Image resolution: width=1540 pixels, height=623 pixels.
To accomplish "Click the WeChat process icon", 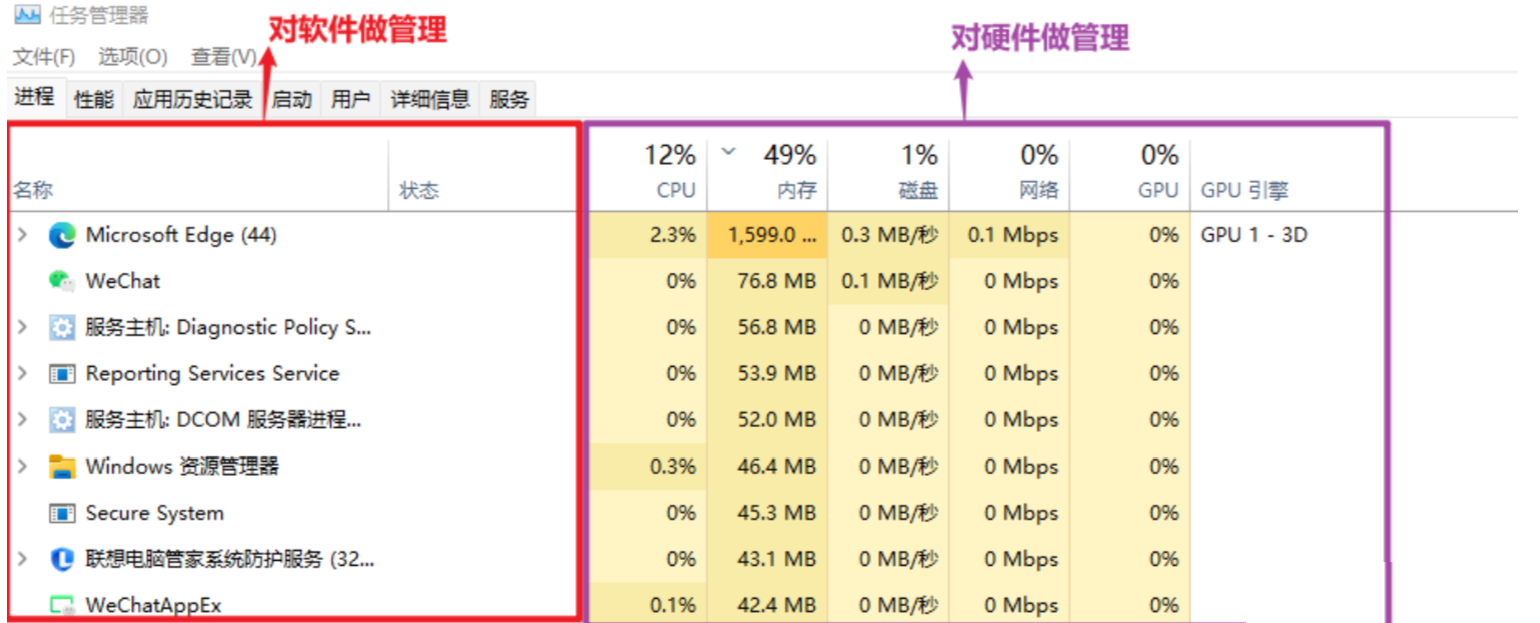I will (x=62, y=281).
